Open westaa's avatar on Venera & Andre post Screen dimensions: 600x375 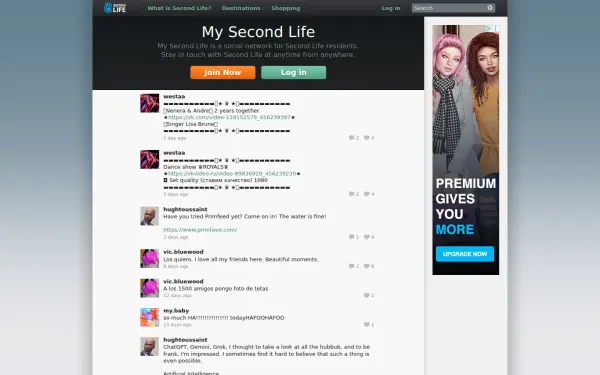click(149, 103)
